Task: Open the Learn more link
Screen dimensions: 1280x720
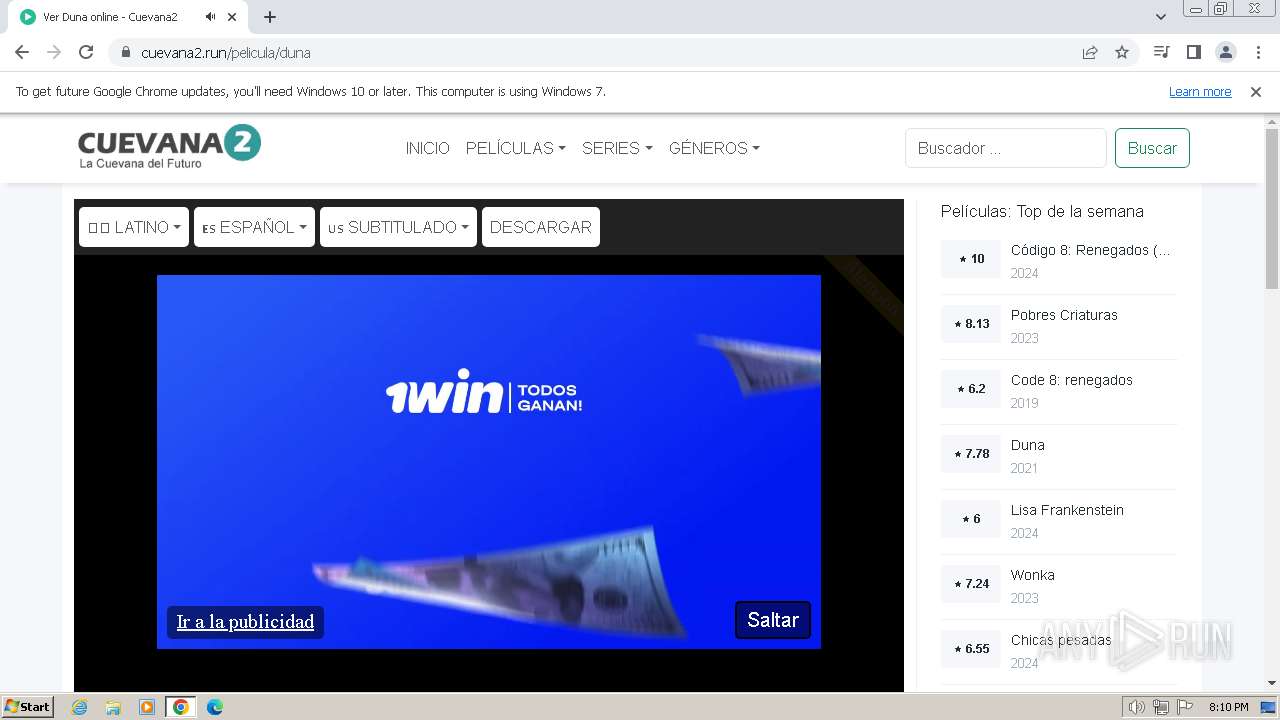Action: (1200, 92)
